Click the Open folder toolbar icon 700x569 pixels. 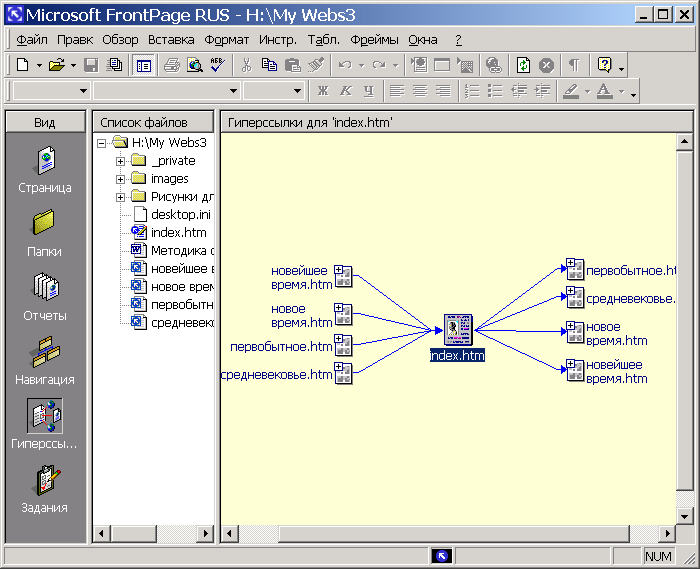click(x=57, y=65)
